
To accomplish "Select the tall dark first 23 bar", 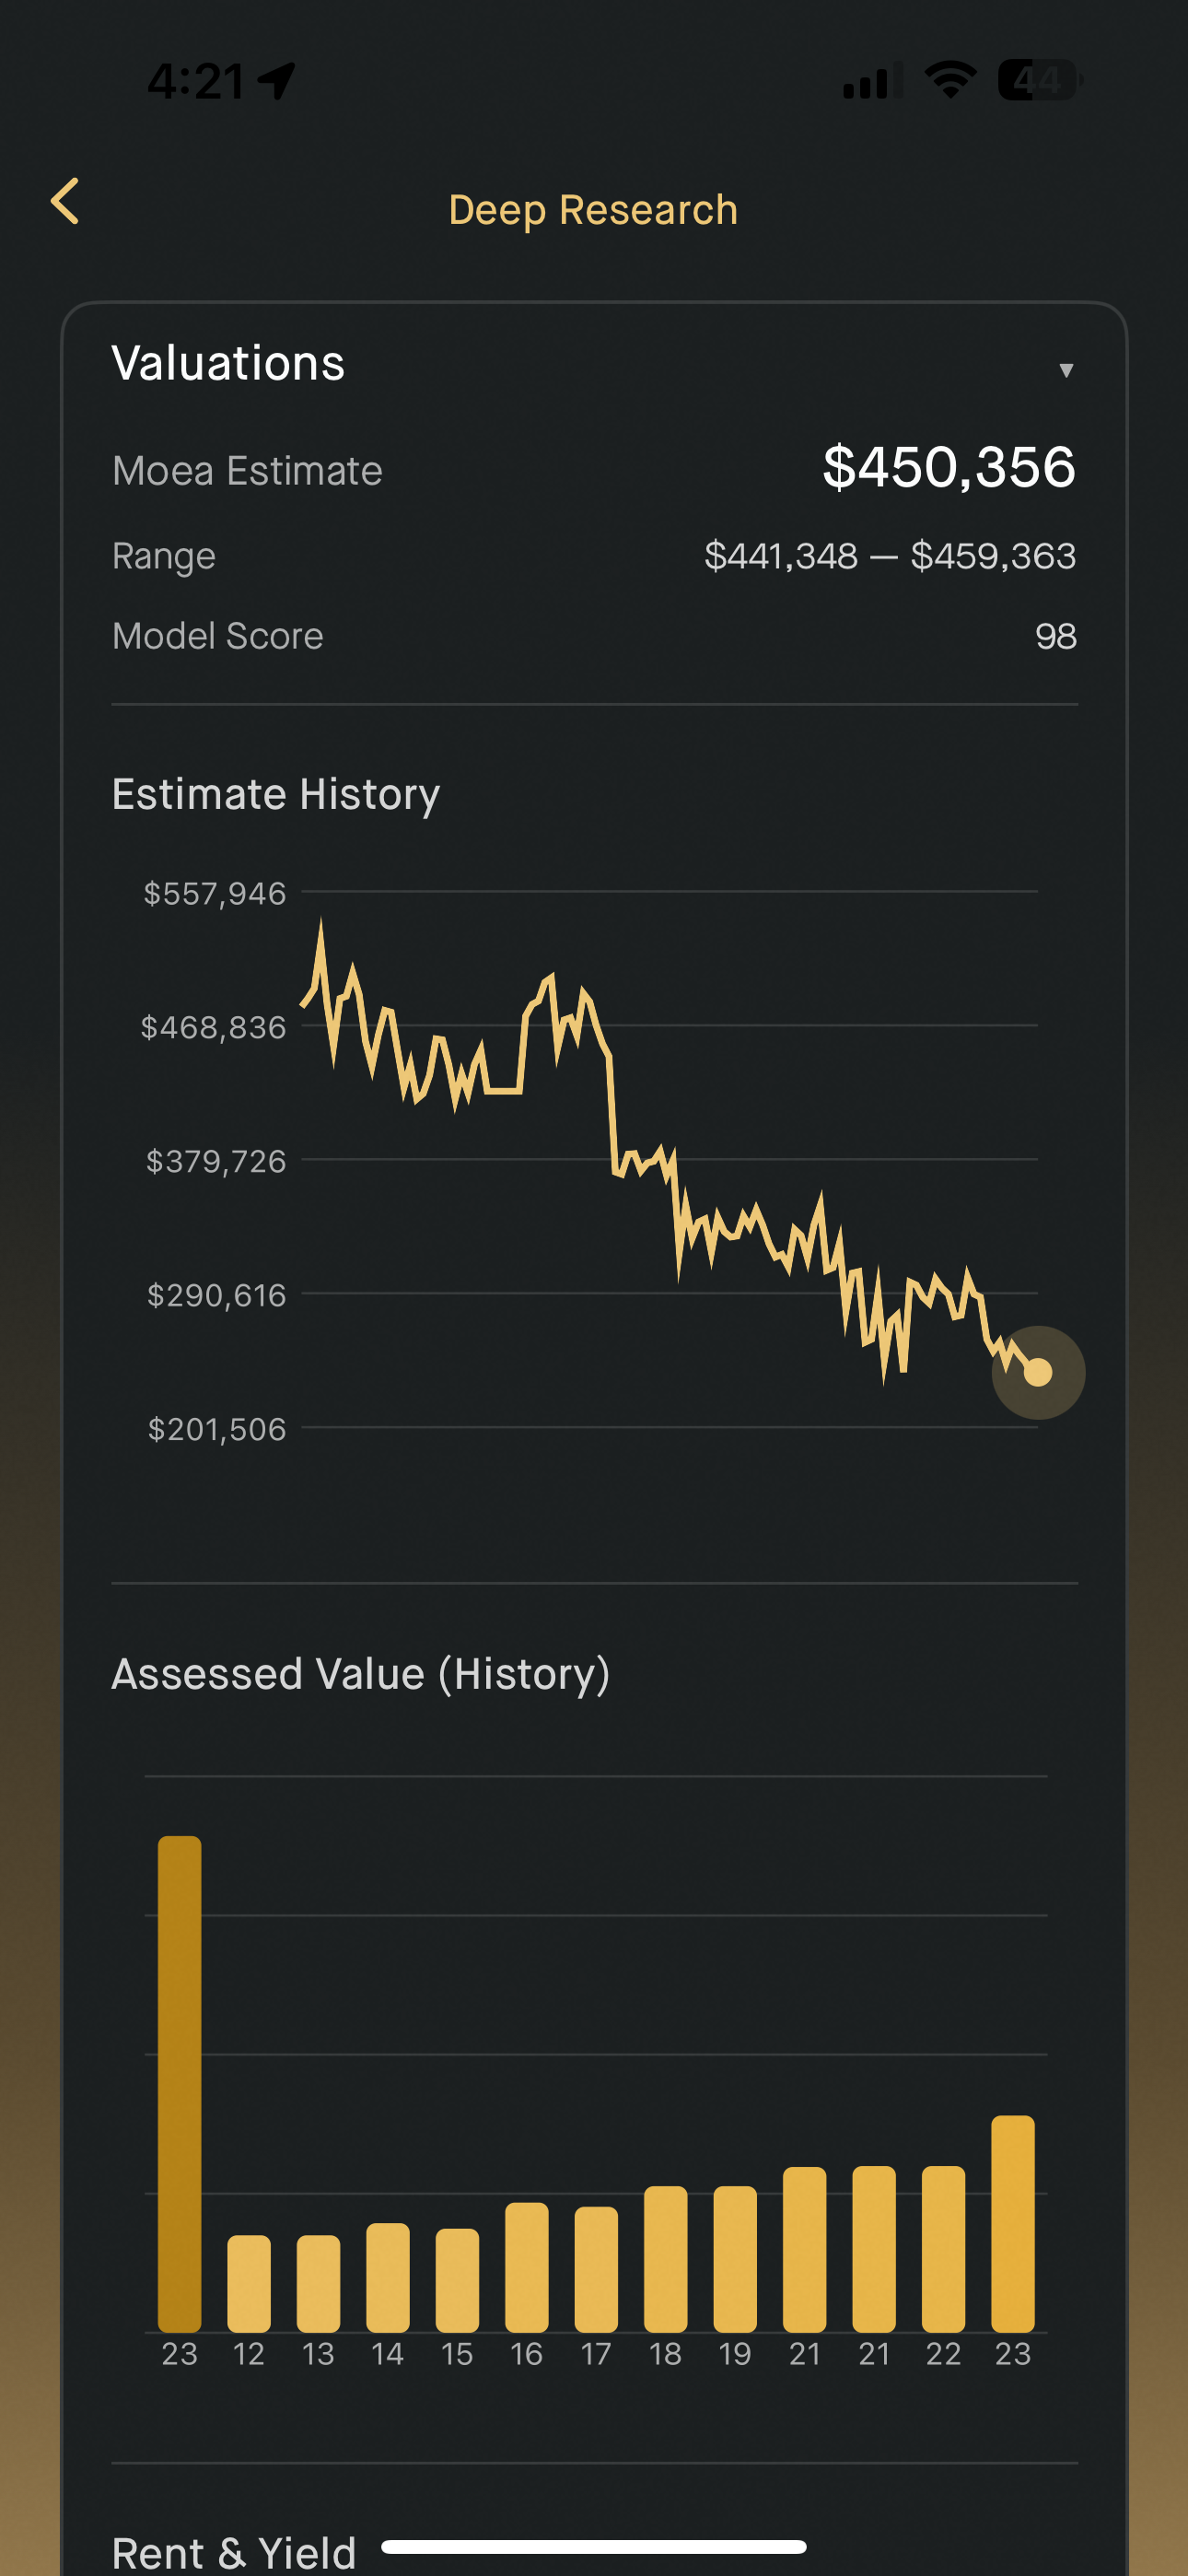I will click(x=180, y=2083).
